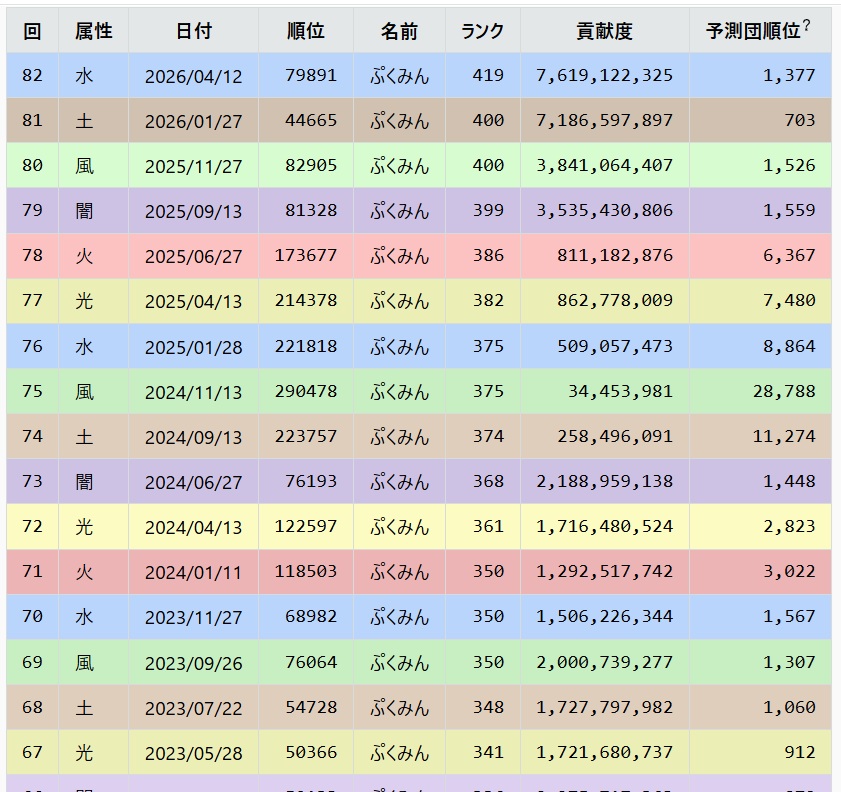Screen dimensions: 841x792
Task: Select the date cell 2025/01/28
Action: 193,346
